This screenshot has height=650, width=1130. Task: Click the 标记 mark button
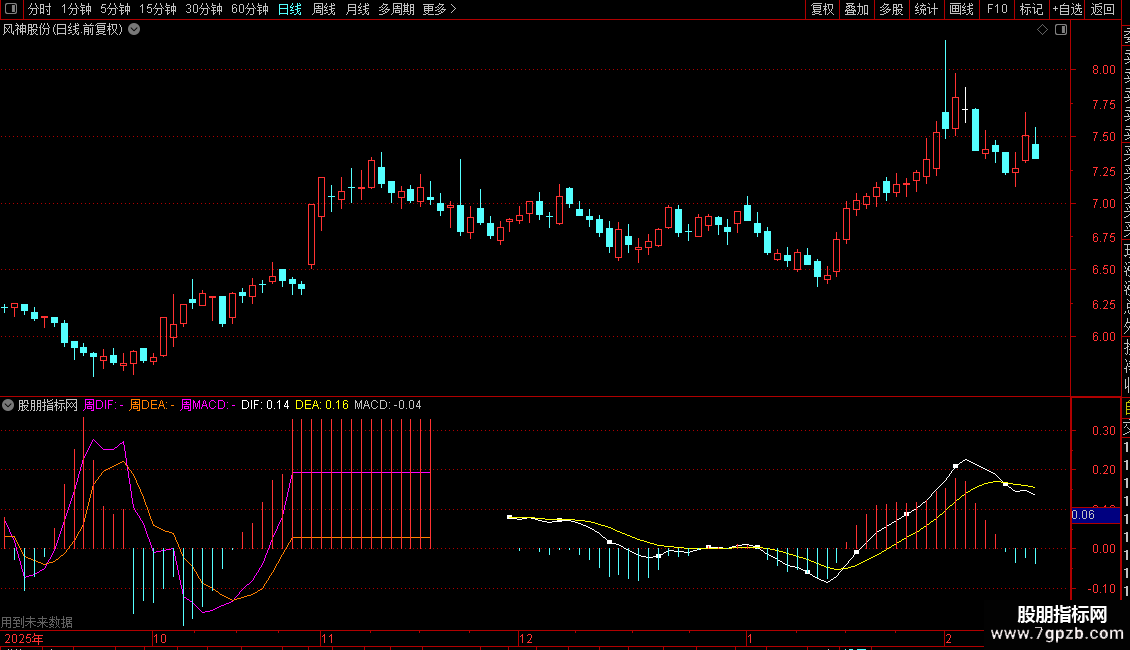(1031, 9)
